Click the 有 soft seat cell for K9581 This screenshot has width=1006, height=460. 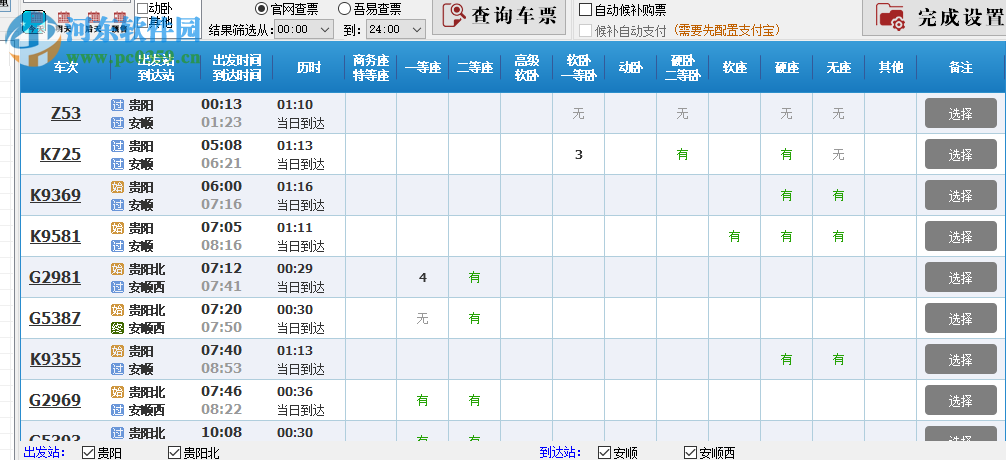pyautogui.click(x=735, y=236)
